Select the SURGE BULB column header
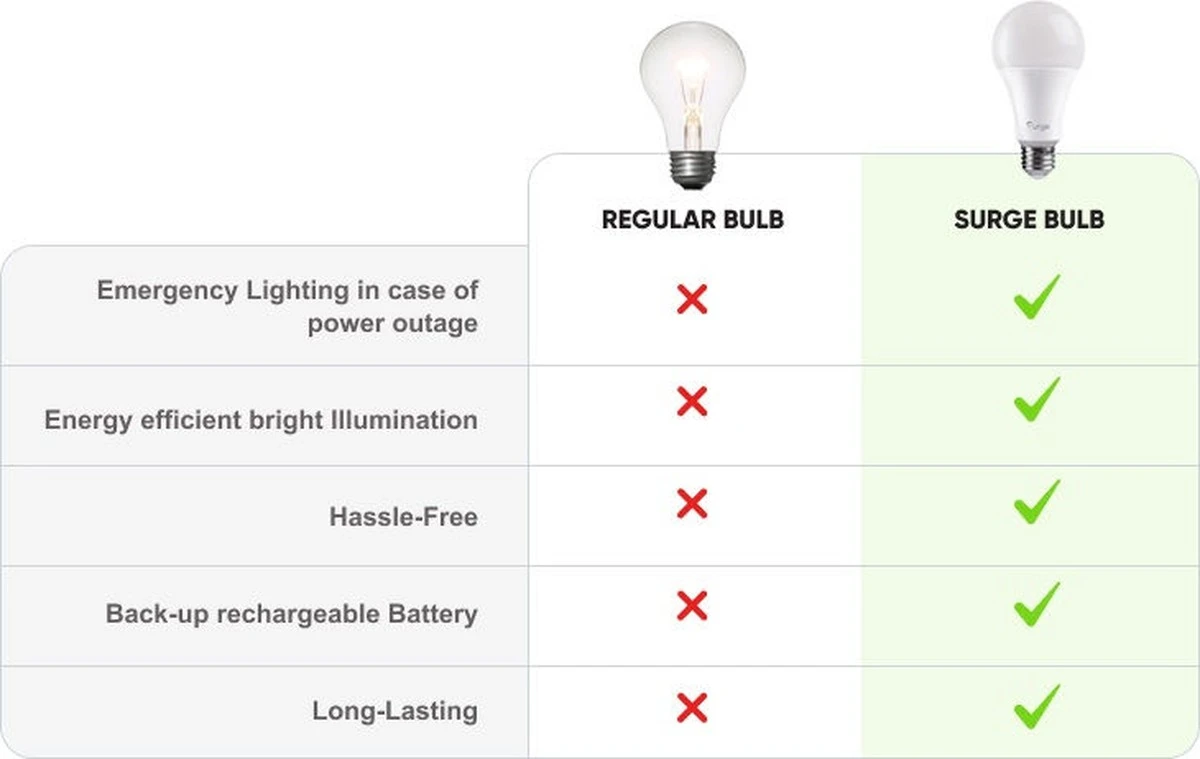 click(1029, 220)
